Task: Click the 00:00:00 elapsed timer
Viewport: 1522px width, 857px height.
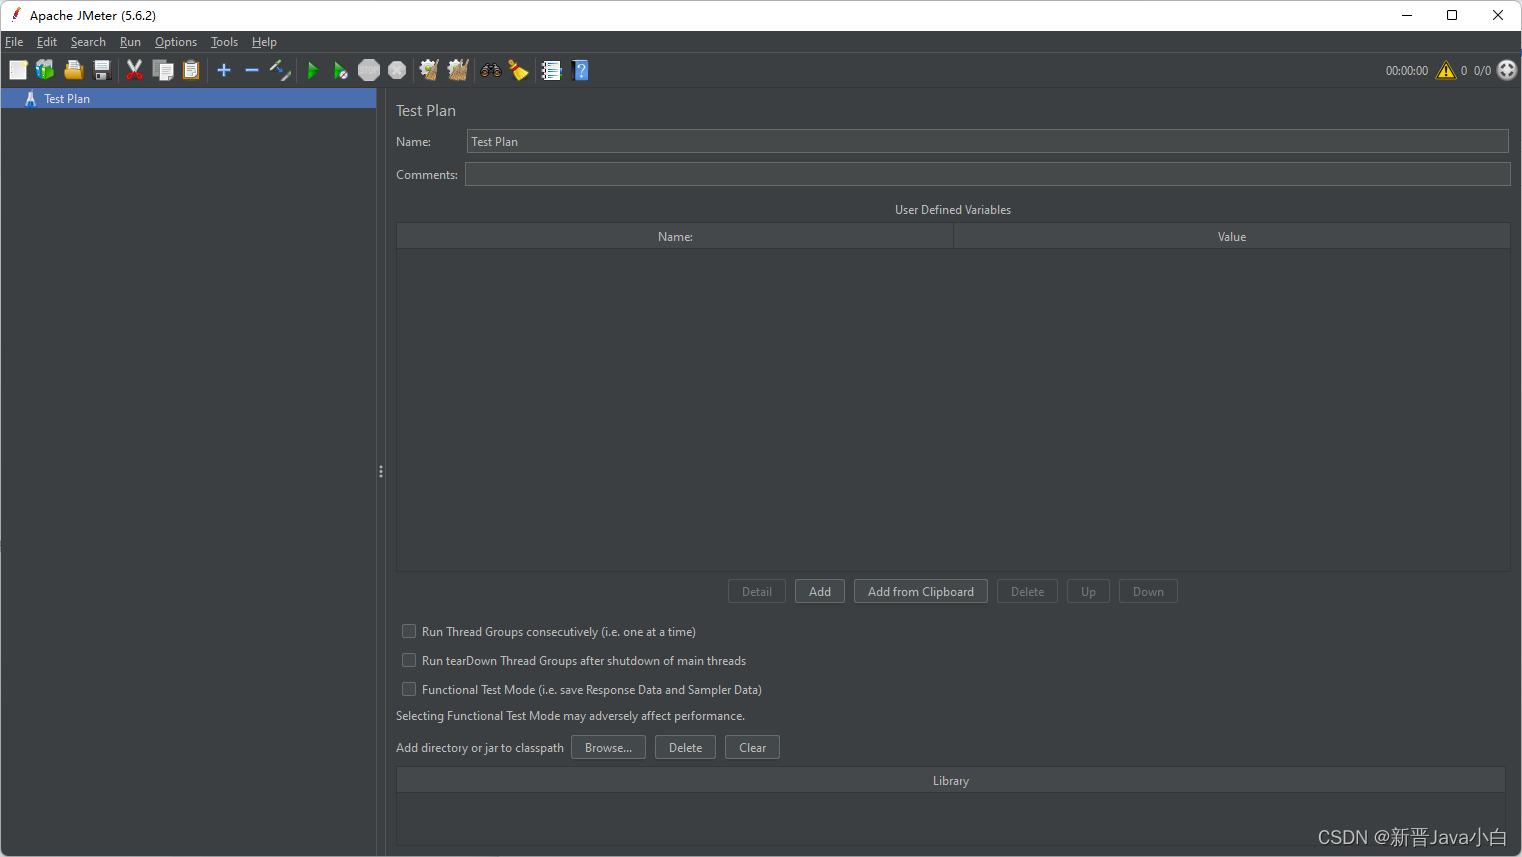Action: point(1406,71)
